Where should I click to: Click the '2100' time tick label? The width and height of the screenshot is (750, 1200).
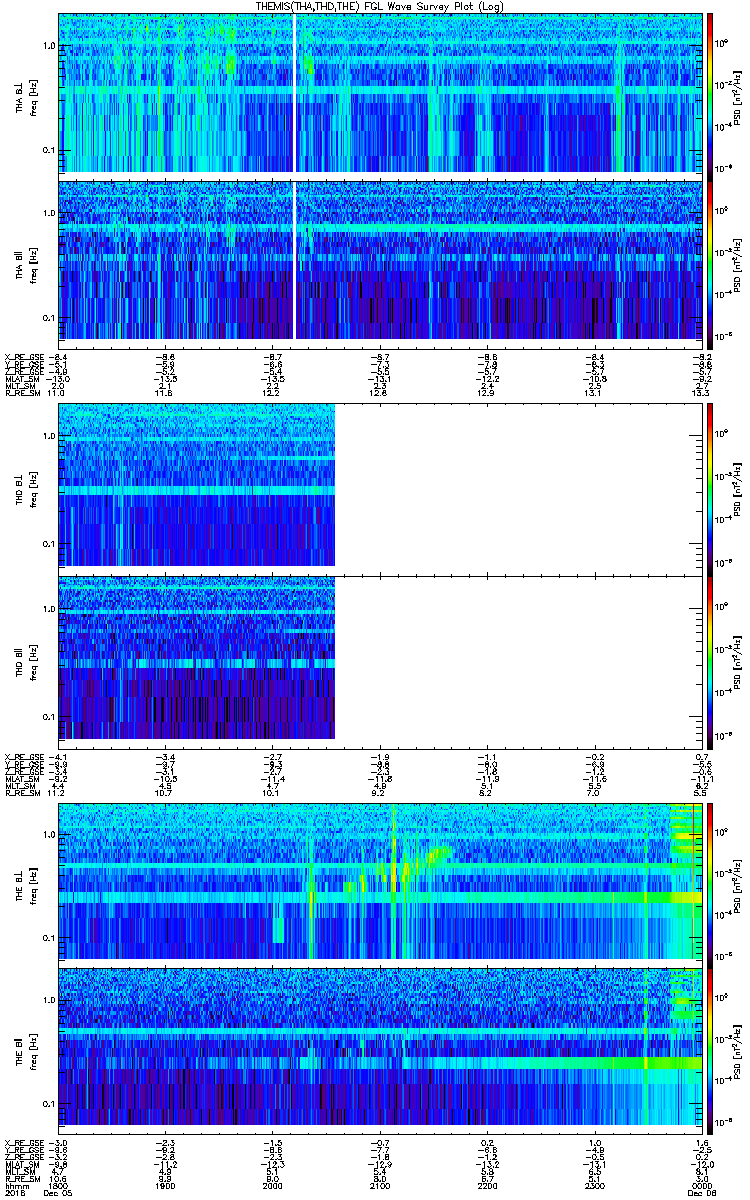coord(379,1186)
